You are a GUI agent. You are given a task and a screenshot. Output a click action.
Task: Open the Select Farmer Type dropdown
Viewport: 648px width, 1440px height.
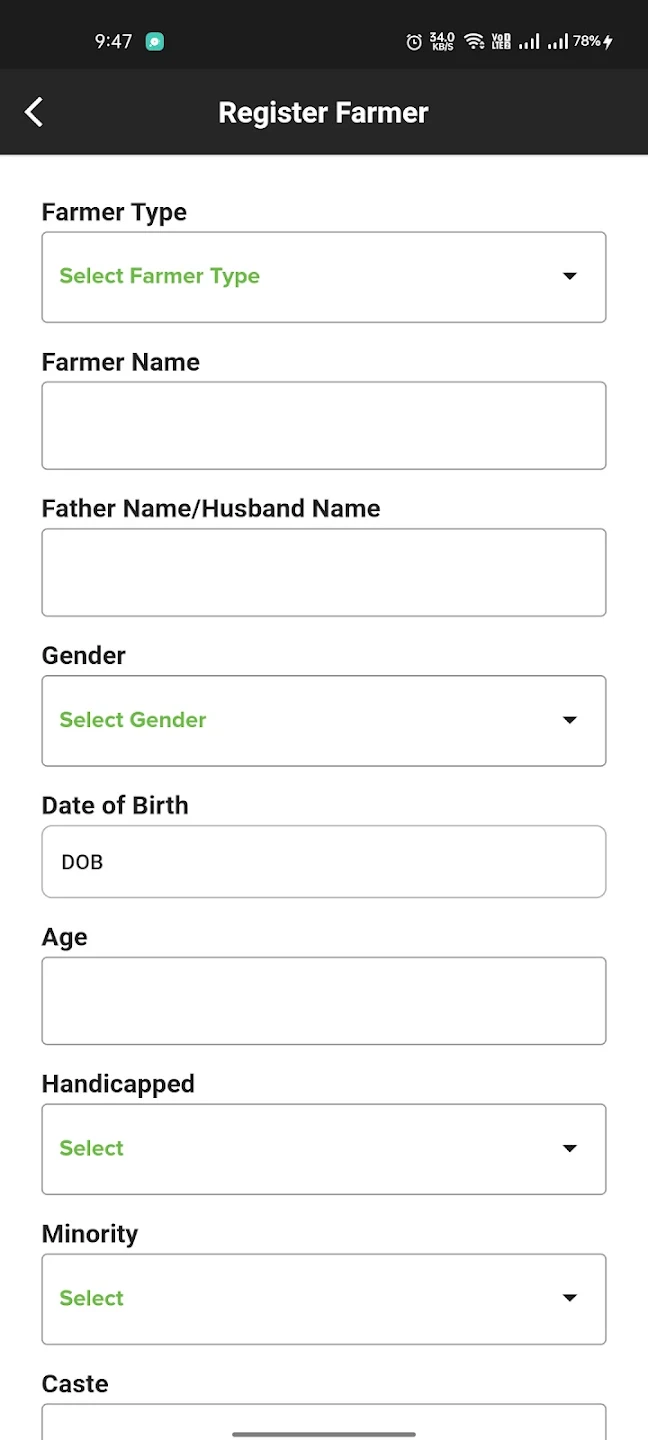(x=323, y=277)
